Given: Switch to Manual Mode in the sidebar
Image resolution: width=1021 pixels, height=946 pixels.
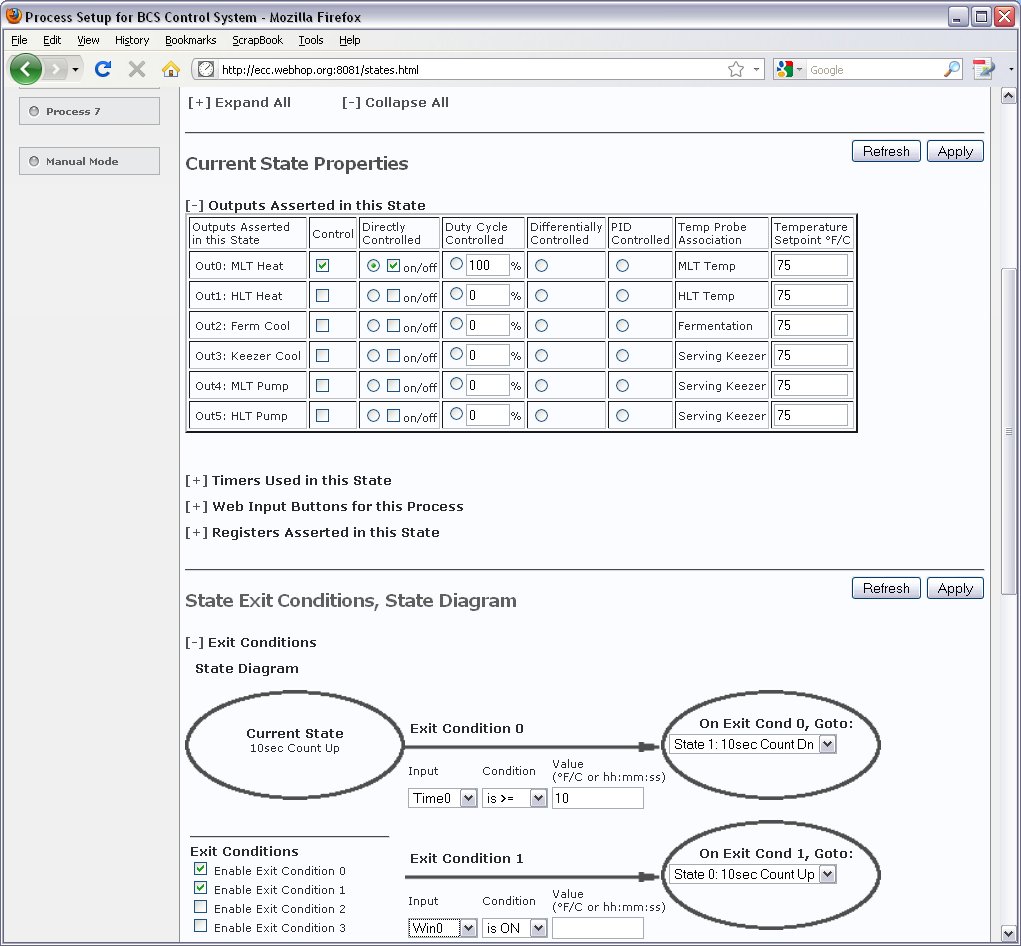Looking at the screenshot, I should [89, 161].
